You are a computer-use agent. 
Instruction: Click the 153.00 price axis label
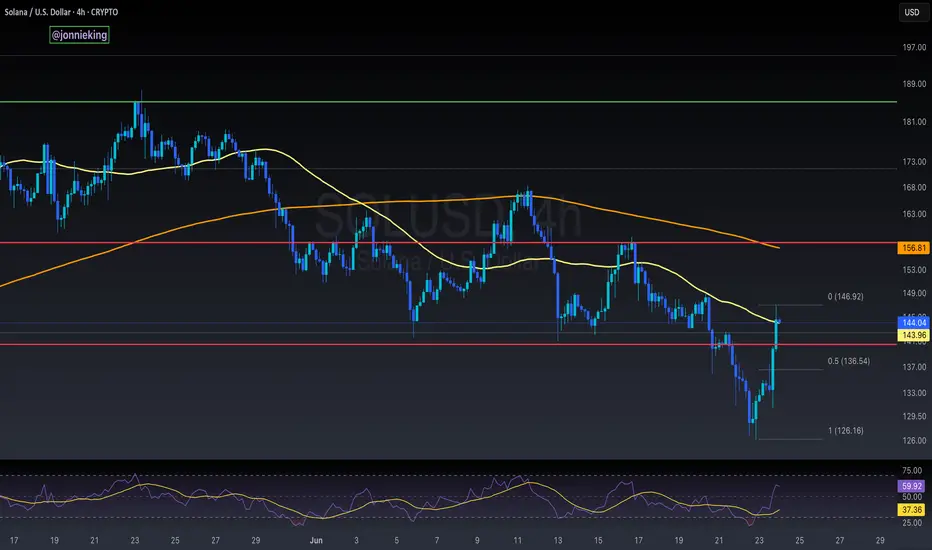914,270
